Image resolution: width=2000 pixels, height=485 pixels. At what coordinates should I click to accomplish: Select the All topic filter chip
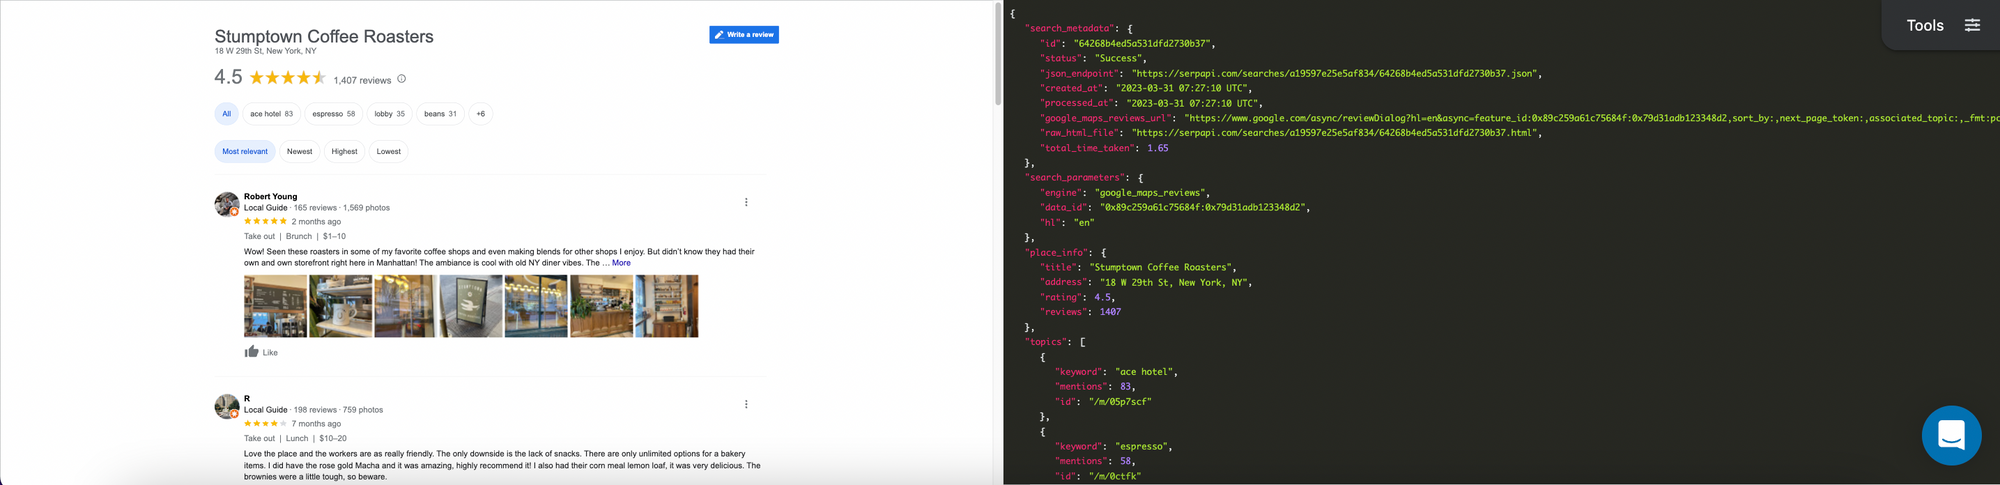[x=226, y=114]
